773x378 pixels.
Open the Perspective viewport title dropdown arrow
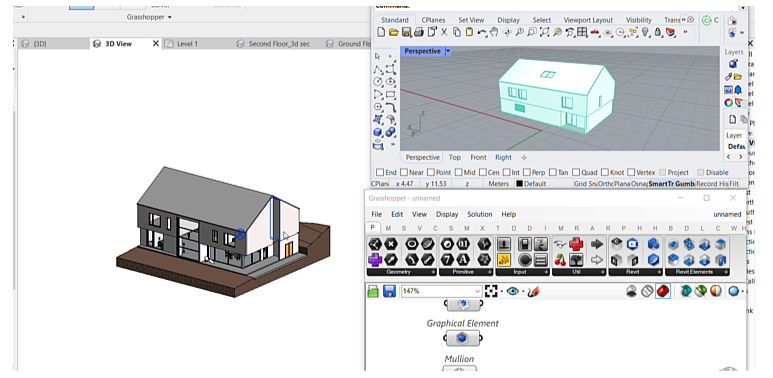point(448,51)
